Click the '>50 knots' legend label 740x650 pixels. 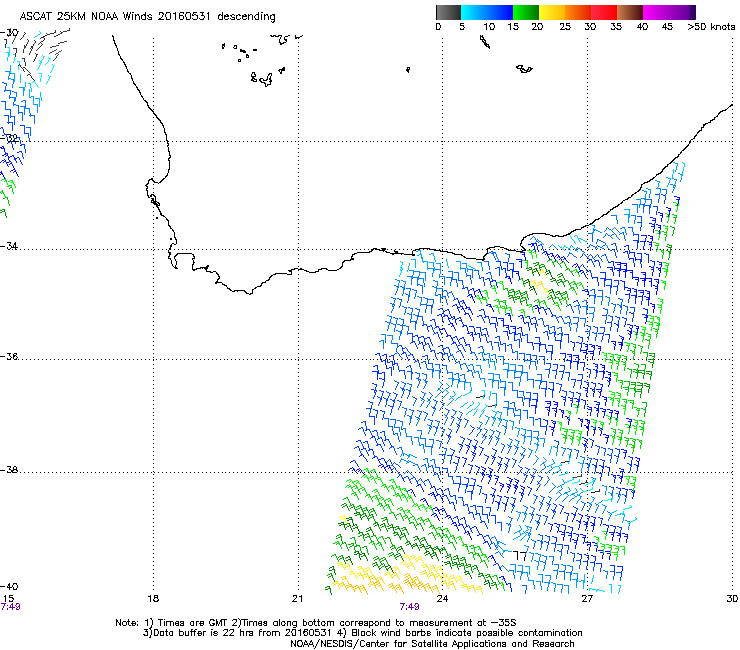pos(711,27)
